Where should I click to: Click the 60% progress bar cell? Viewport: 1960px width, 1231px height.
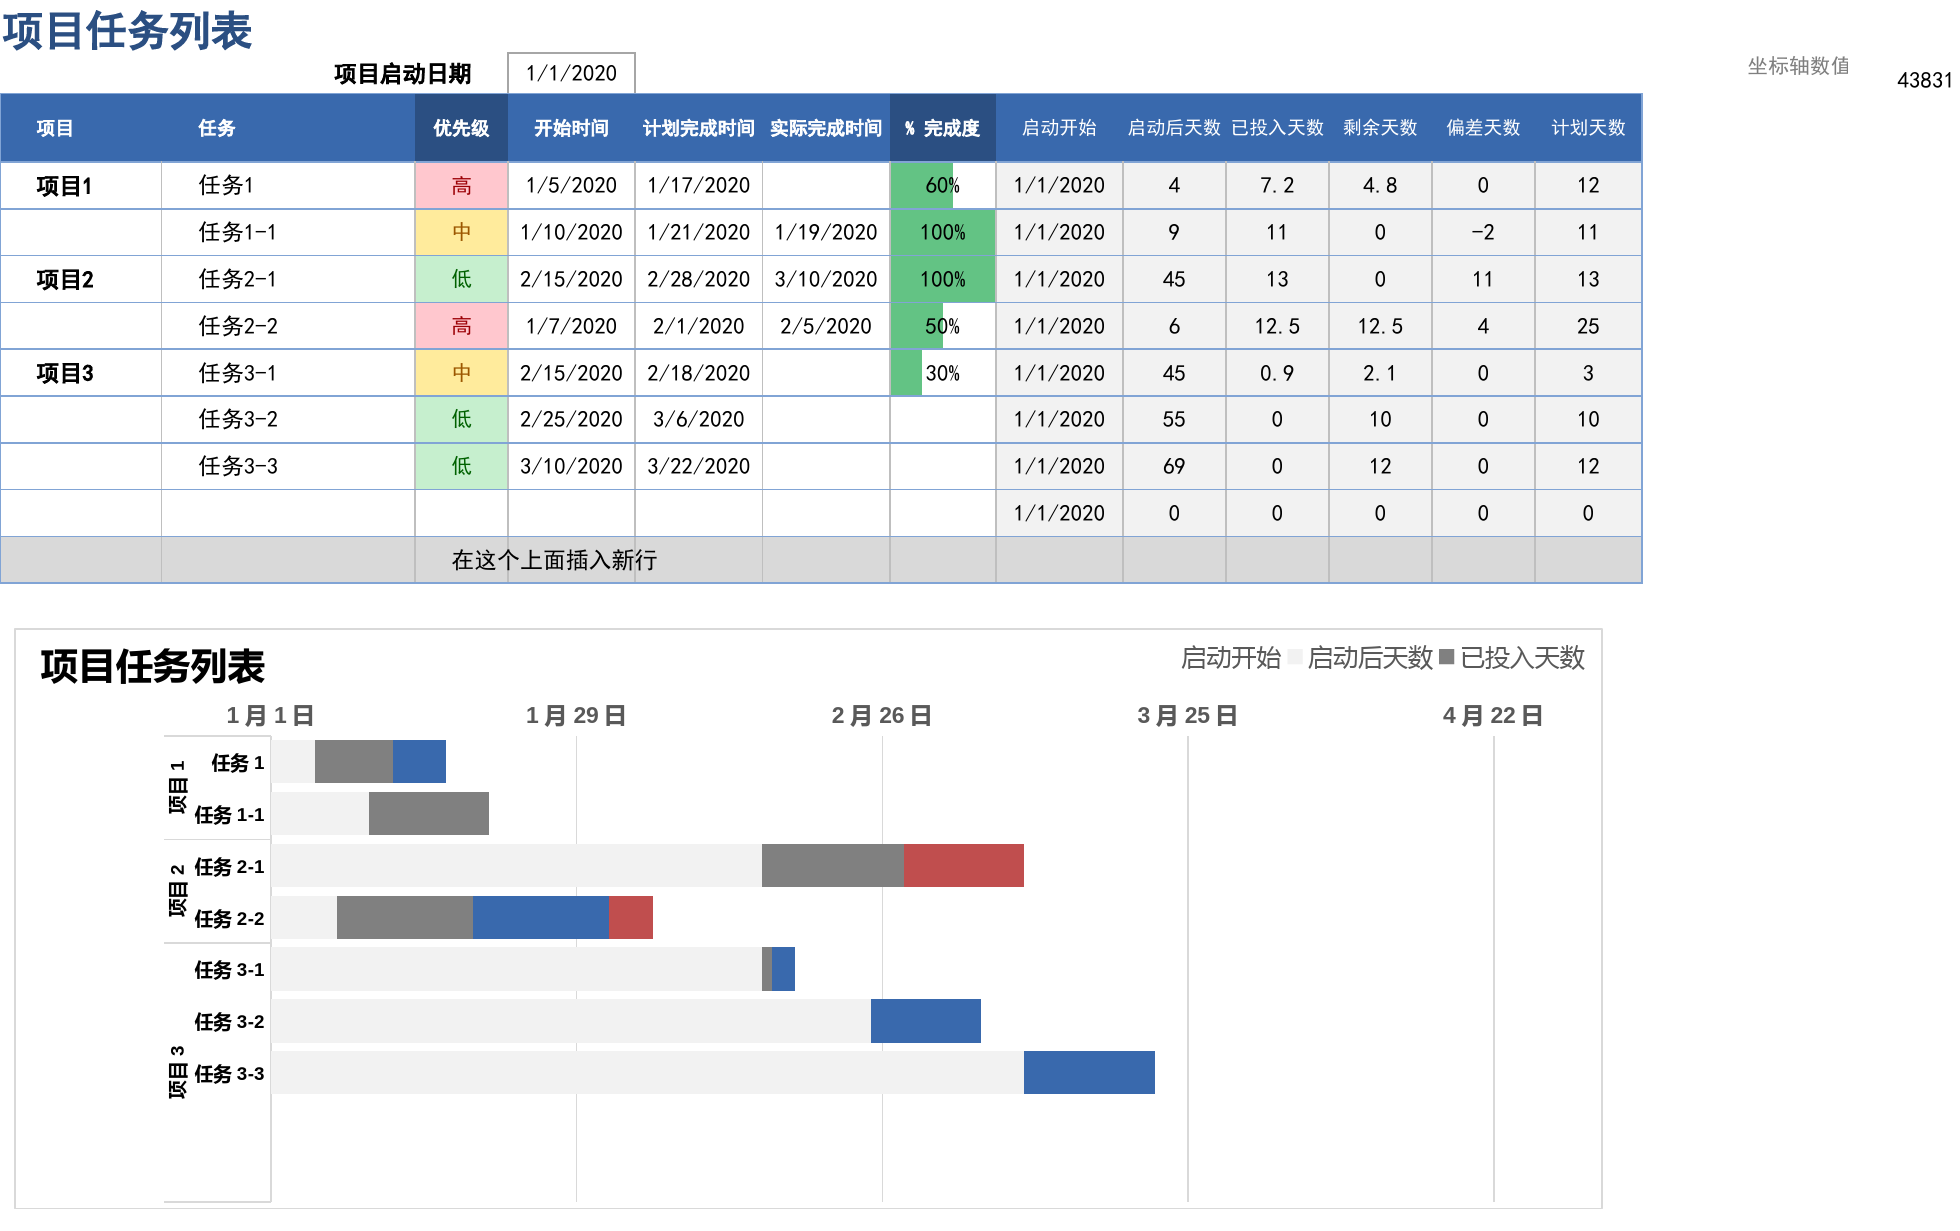point(942,186)
